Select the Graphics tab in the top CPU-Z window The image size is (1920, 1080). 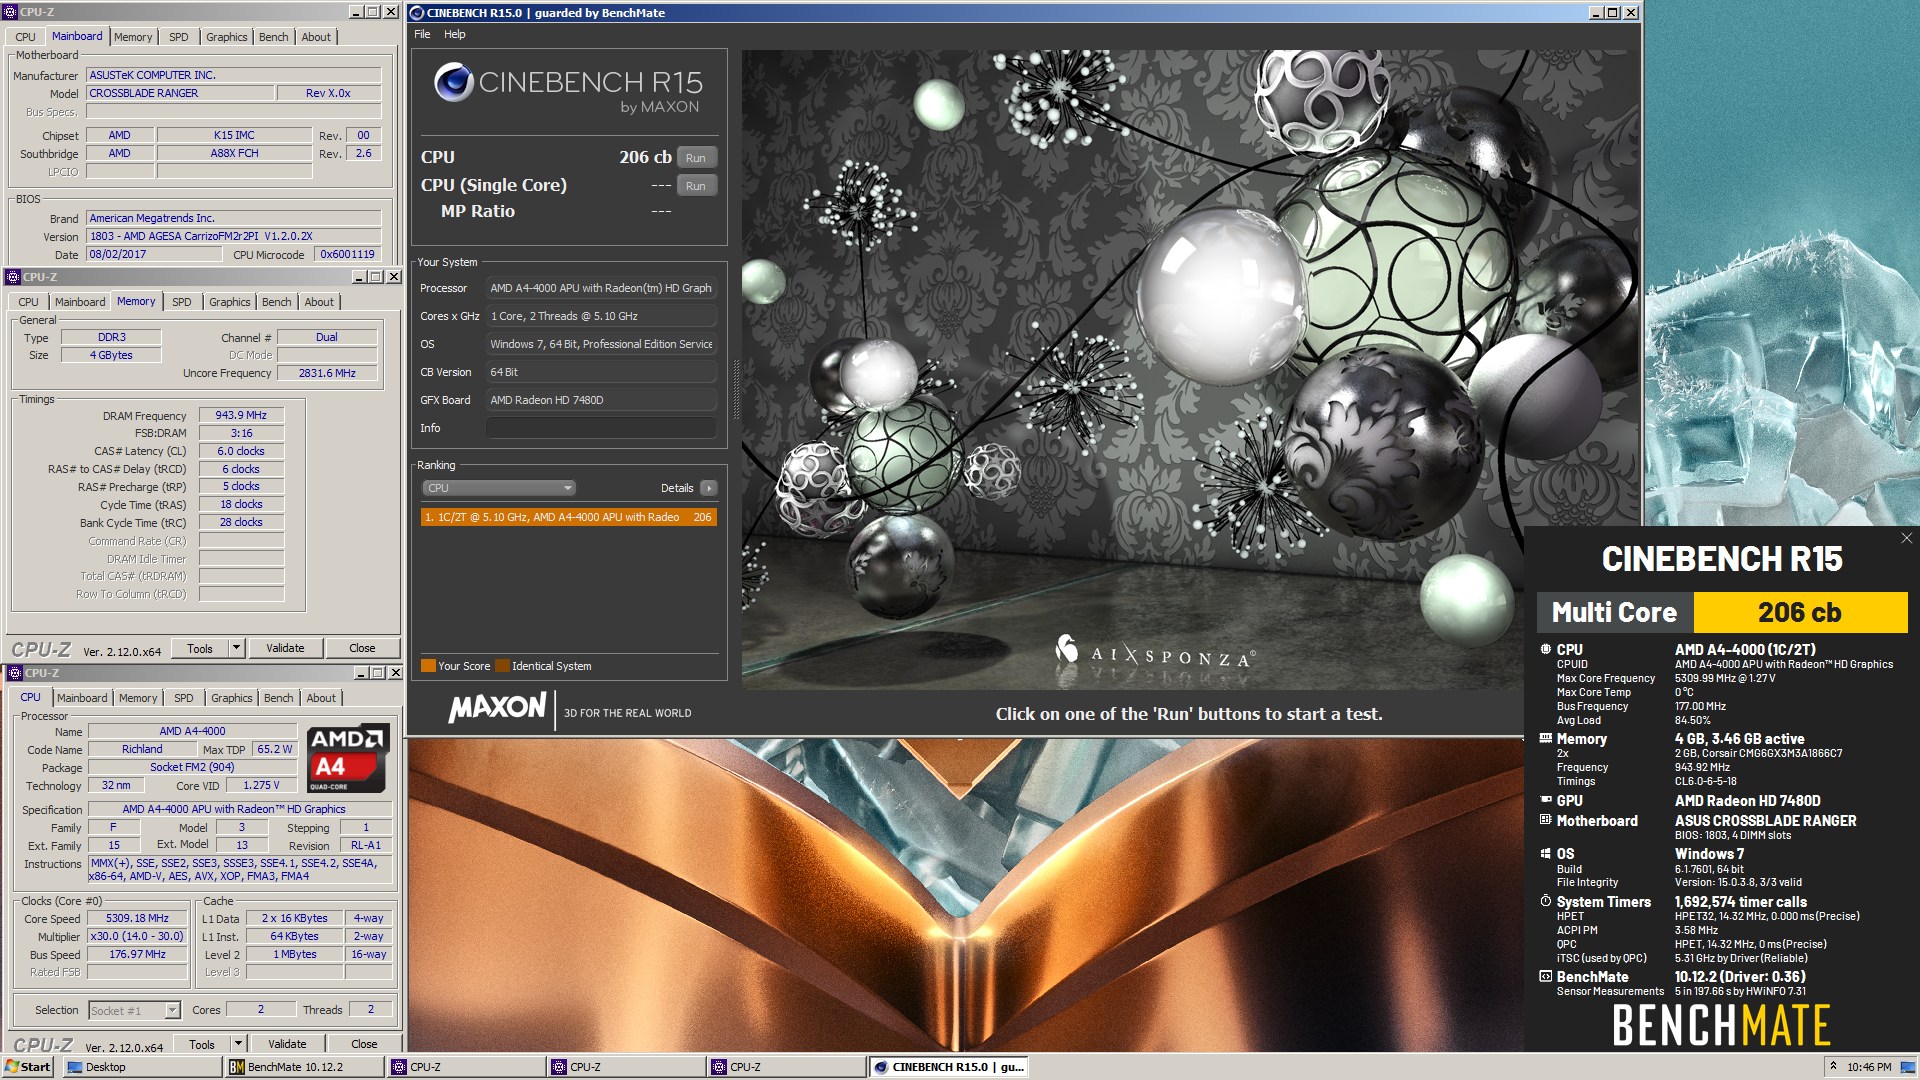(226, 37)
